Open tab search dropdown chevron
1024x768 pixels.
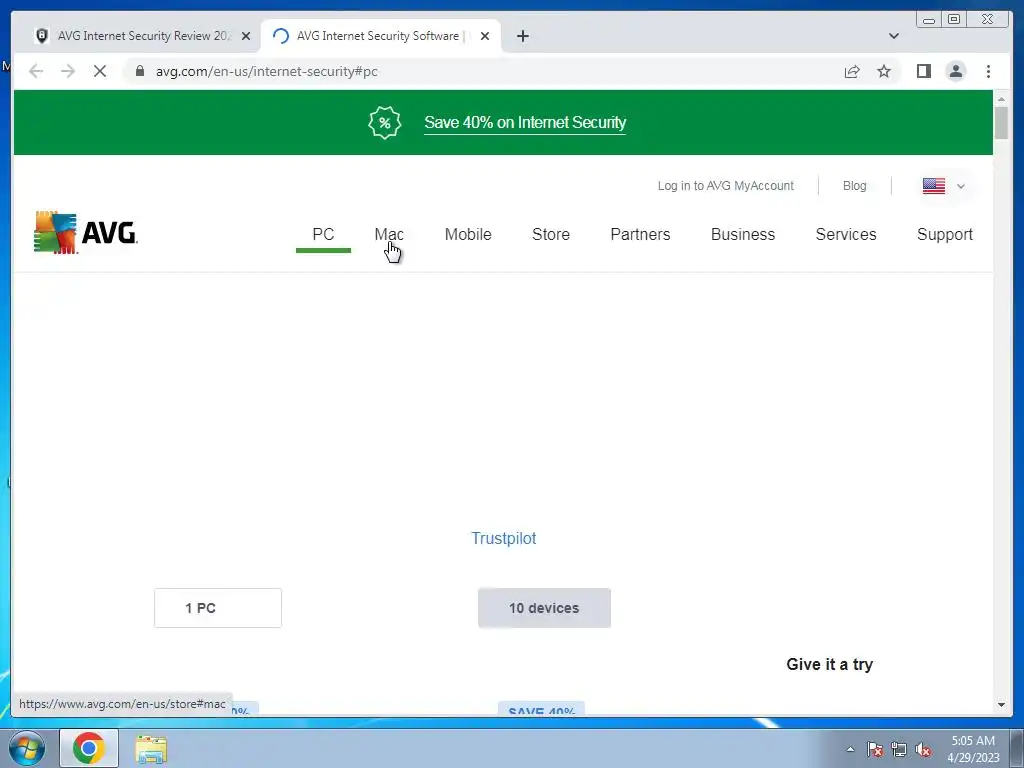[x=893, y=36]
